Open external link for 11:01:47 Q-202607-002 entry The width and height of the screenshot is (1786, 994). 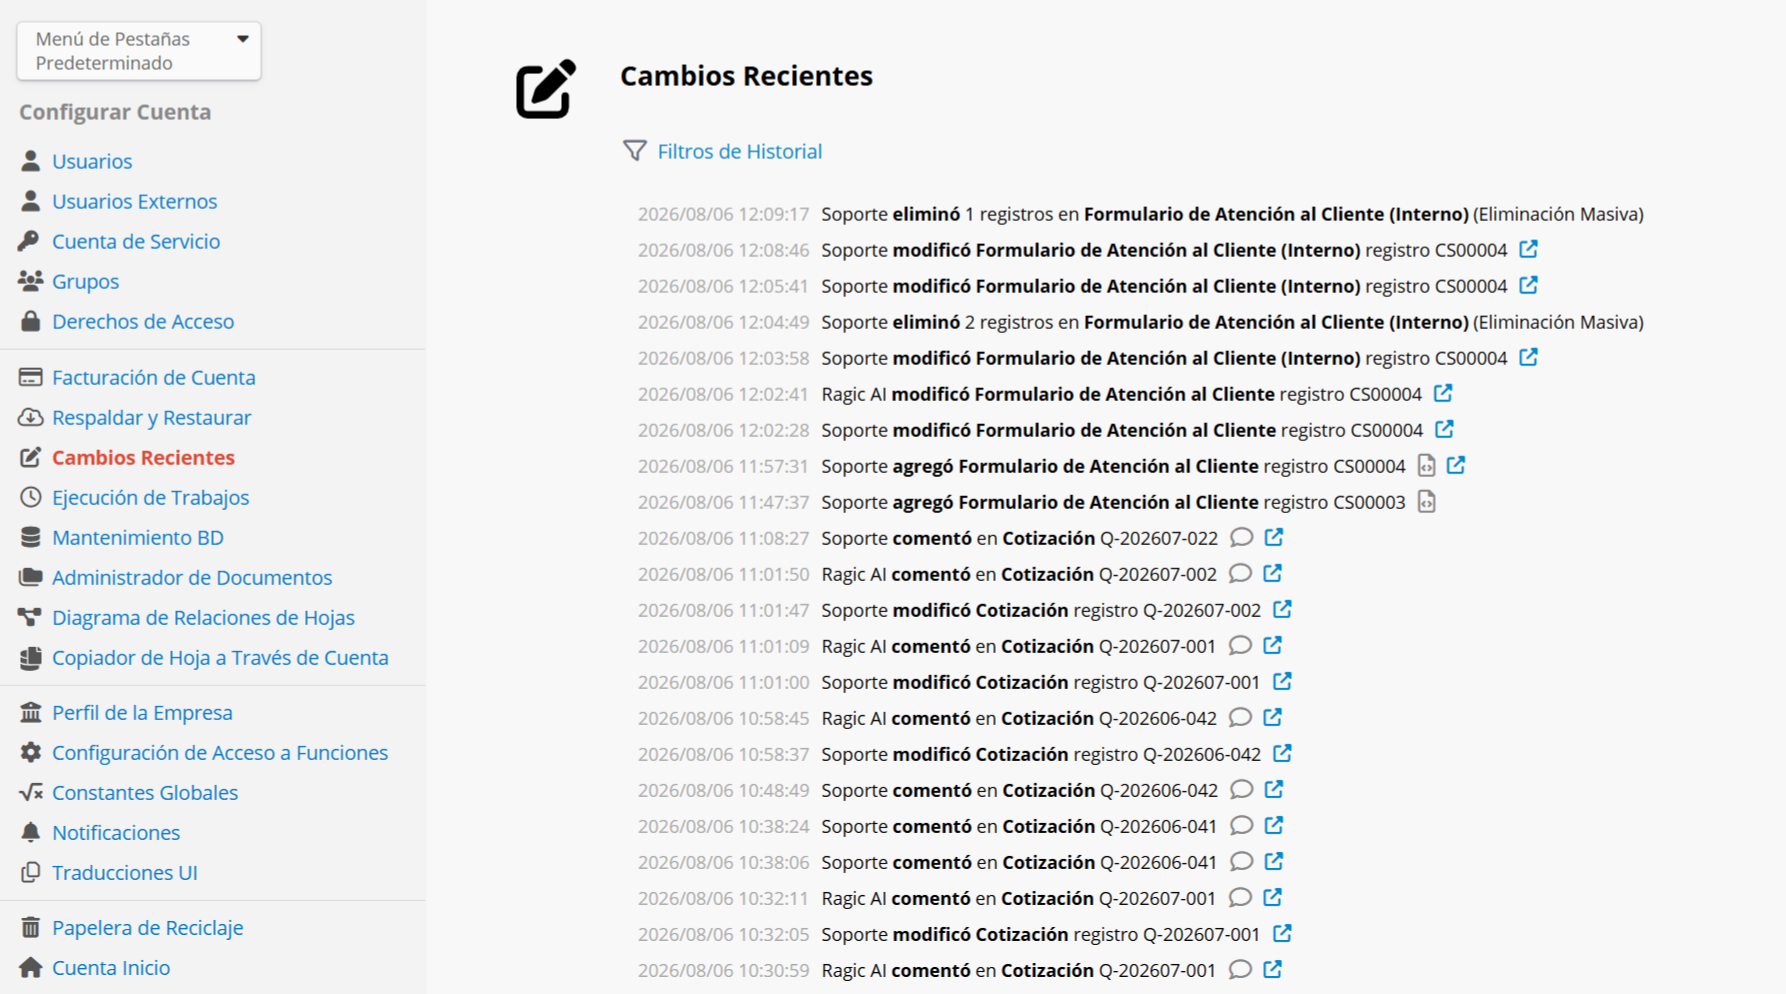point(1282,609)
